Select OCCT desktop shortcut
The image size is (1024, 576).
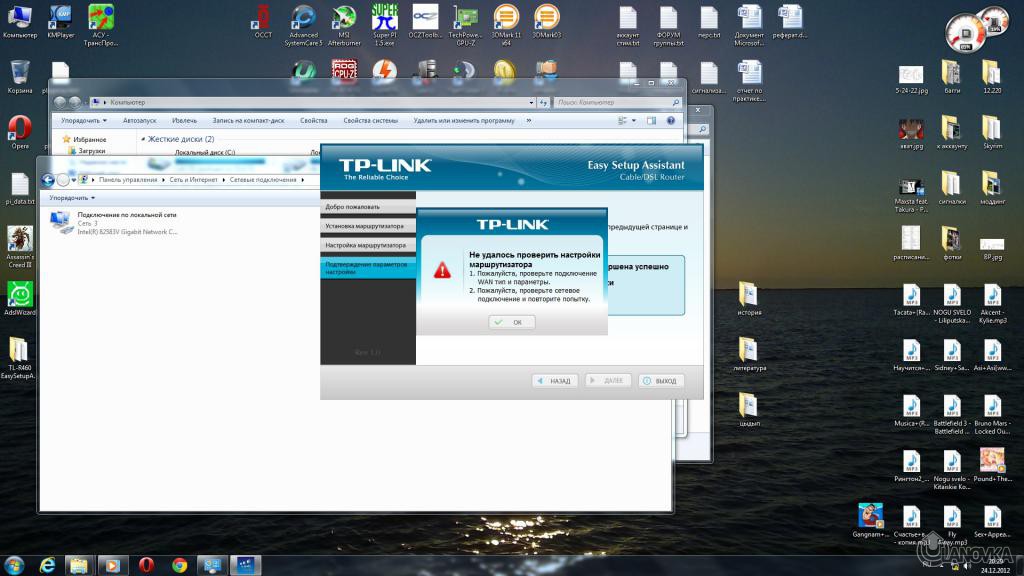coord(263,22)
